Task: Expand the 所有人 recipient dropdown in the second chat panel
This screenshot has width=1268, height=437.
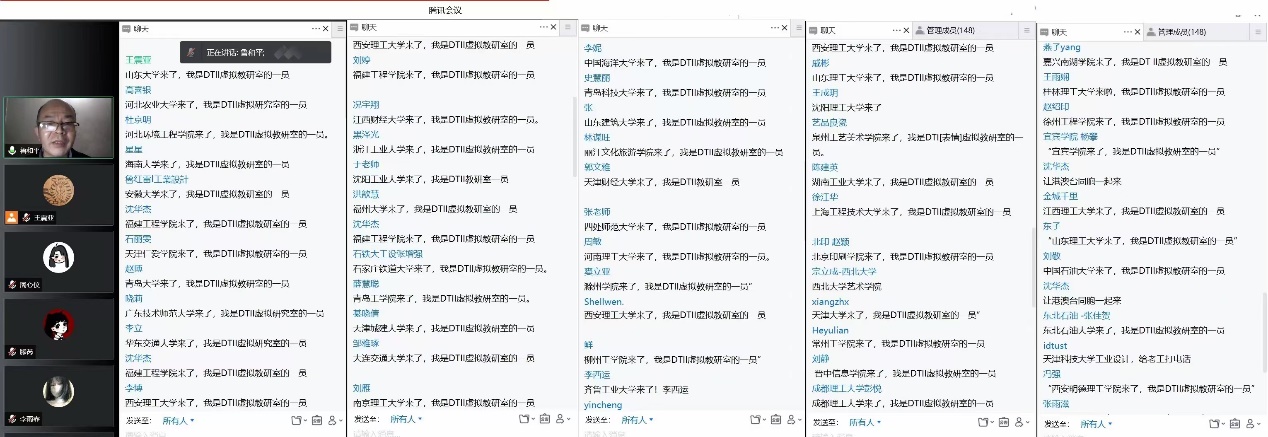Action: pyautogui.click(x=404, y=420)
